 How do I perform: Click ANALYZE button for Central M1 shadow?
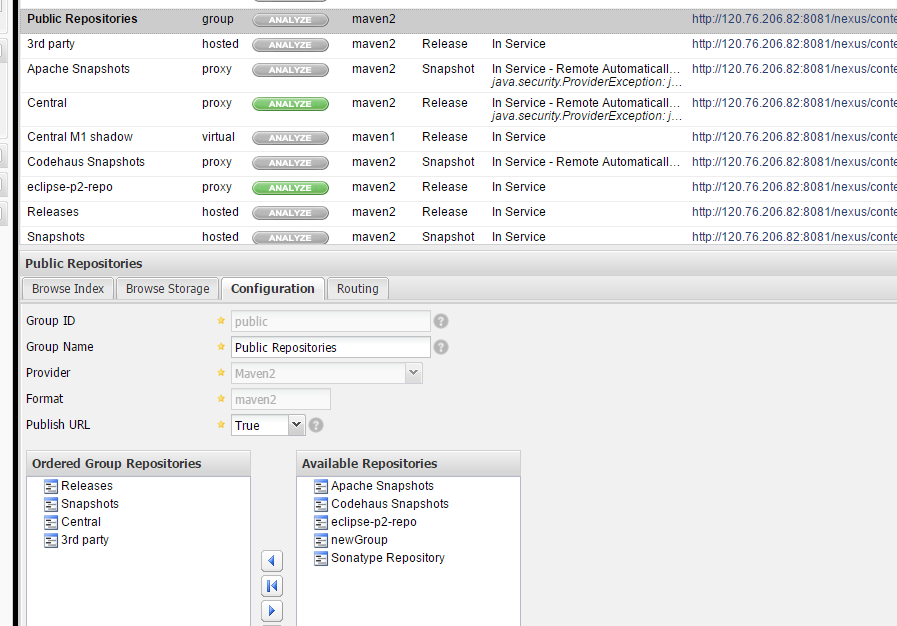point(291,138)
